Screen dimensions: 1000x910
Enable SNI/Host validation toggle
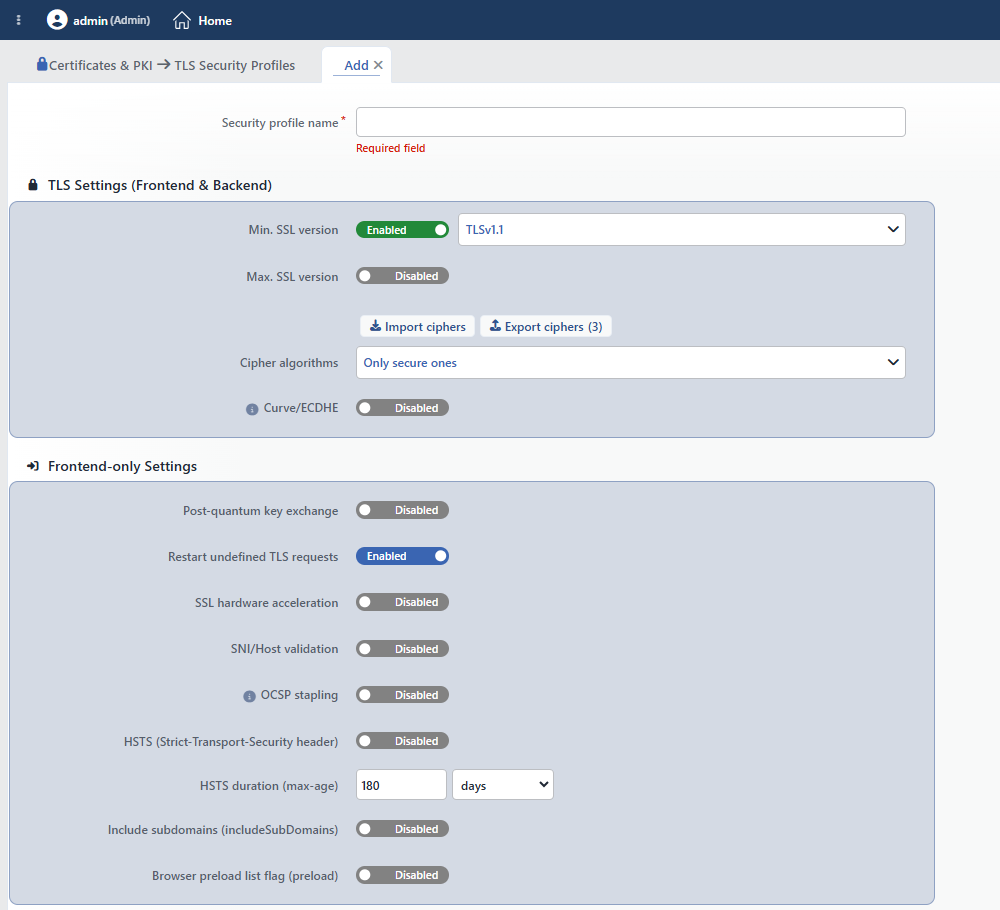coord(402,649)
